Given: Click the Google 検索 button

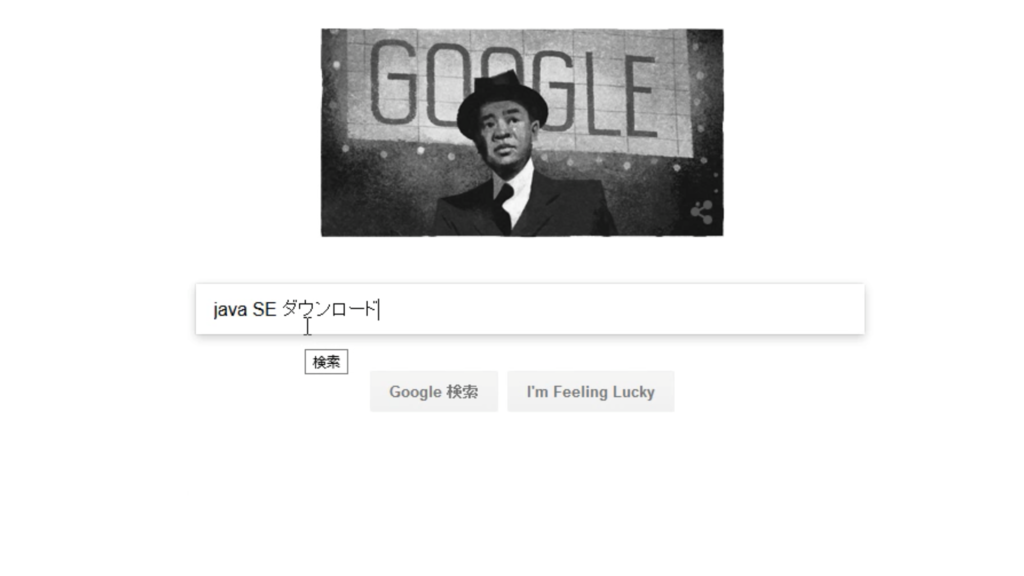Looking at the screenshot, I should [x=434, y=392].
